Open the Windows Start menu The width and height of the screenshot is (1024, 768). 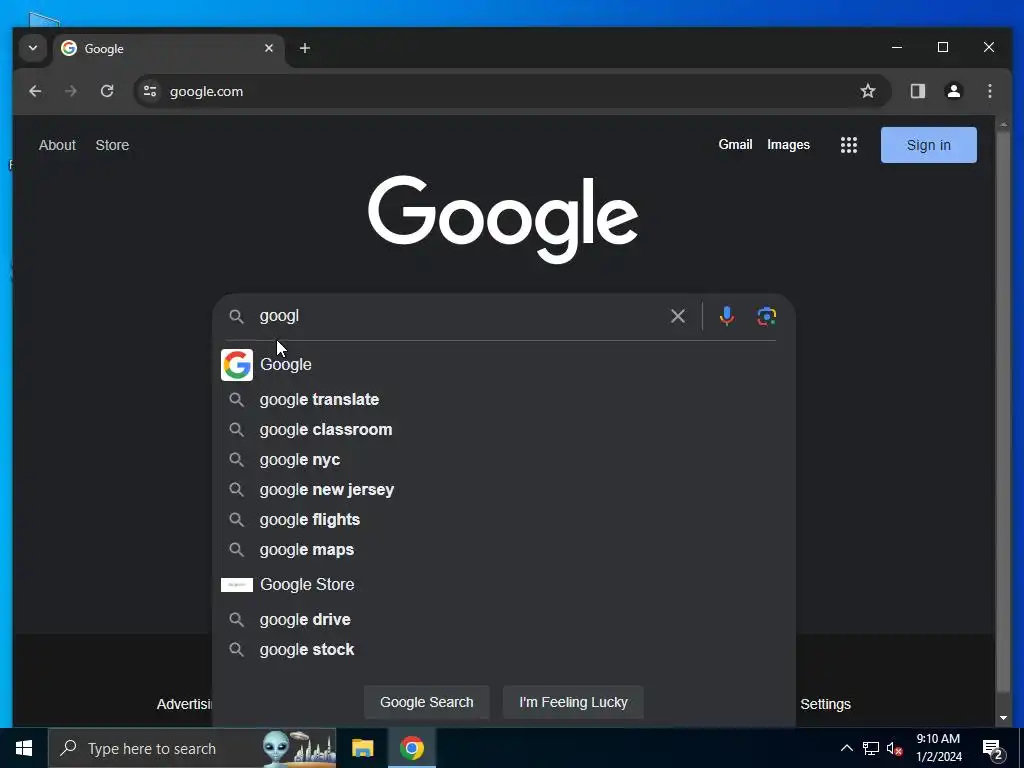point(24,748)
